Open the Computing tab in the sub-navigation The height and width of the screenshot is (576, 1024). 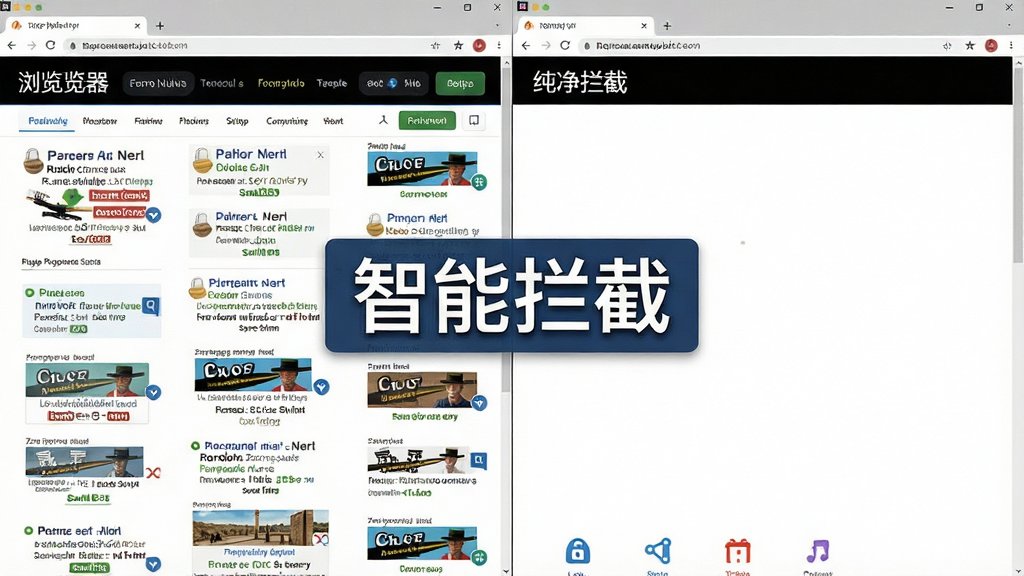[287, 121]
